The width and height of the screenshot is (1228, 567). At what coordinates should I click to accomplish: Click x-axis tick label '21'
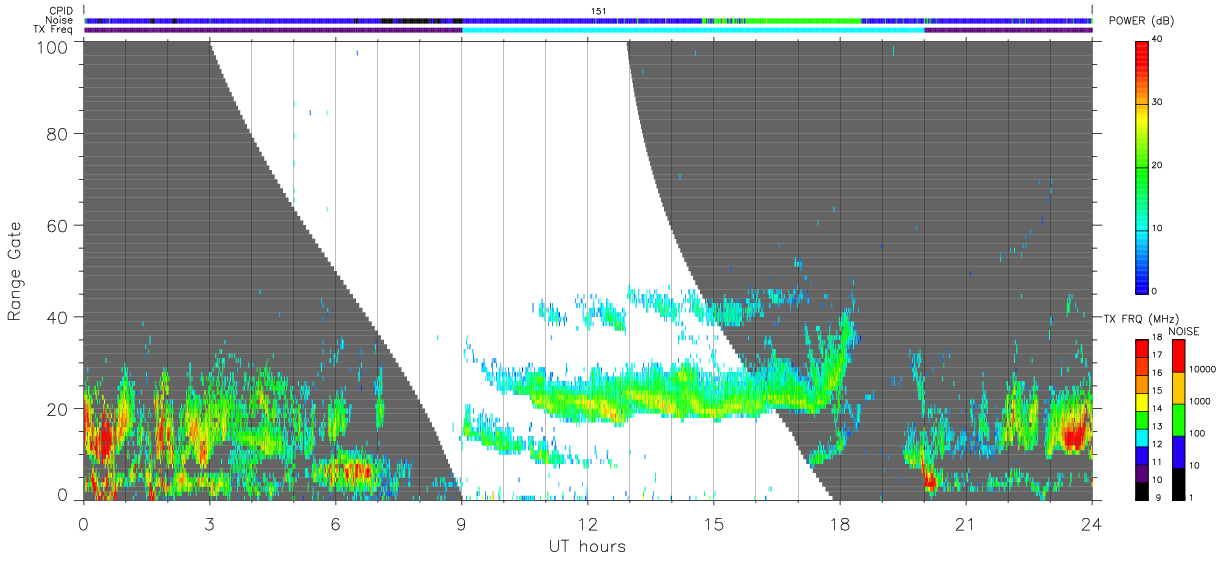965,524
